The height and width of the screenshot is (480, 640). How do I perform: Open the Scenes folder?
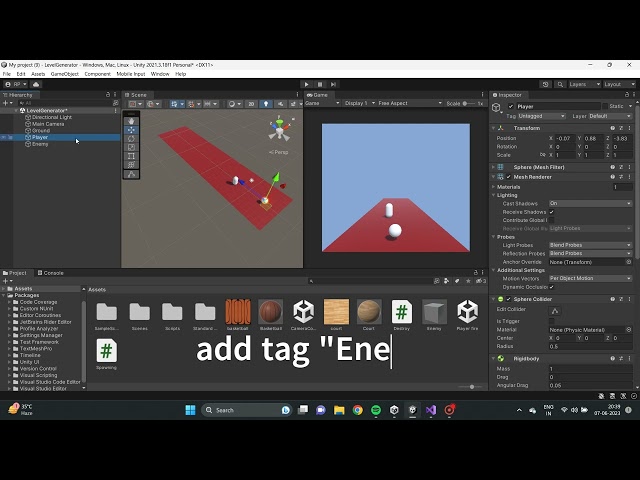tap(140, 312)
